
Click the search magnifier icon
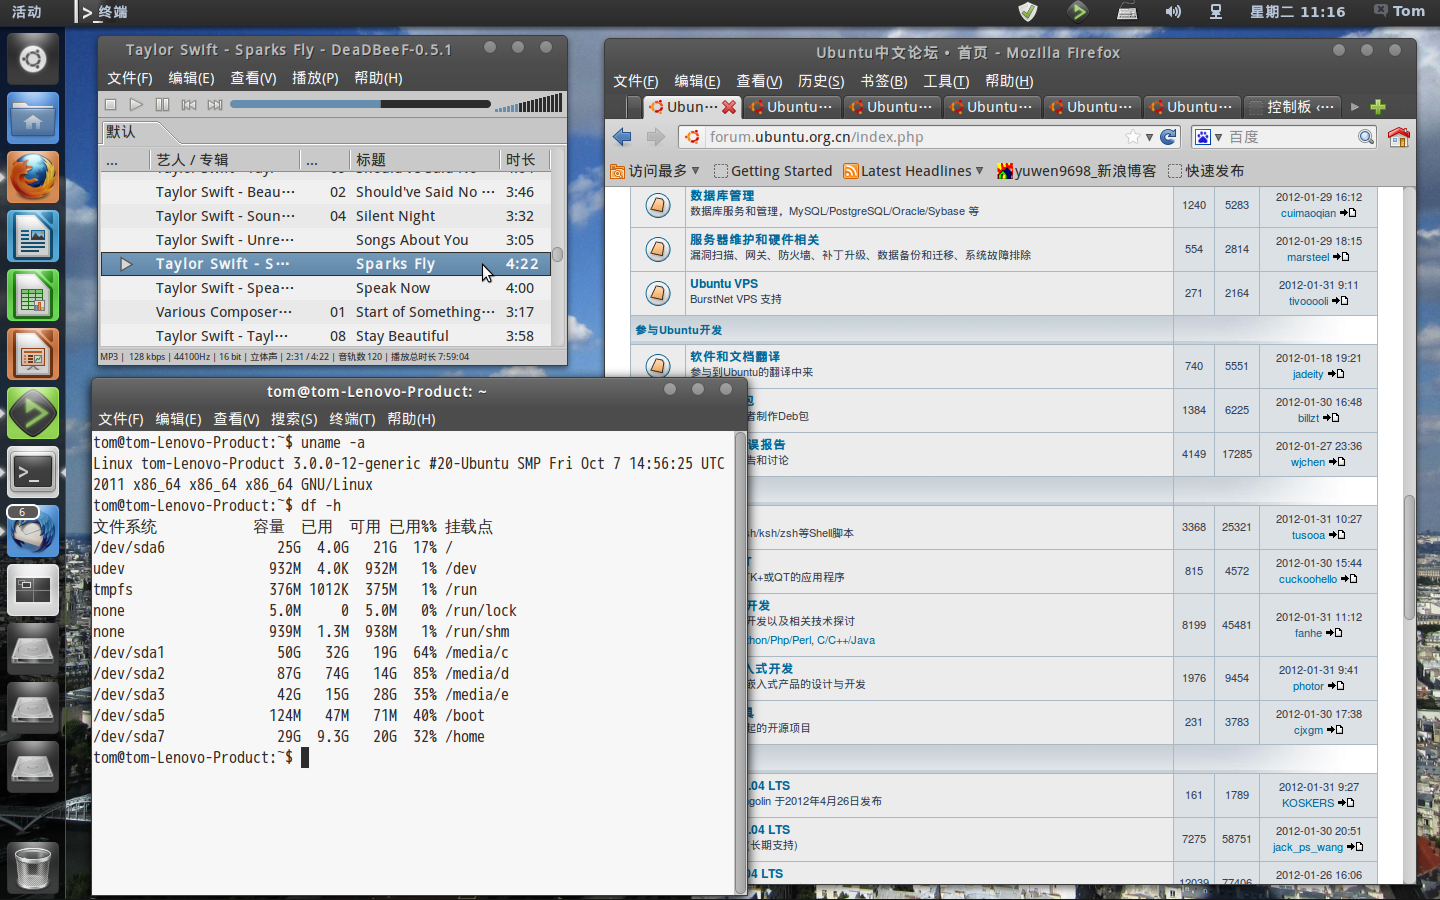coord(1366,137)
